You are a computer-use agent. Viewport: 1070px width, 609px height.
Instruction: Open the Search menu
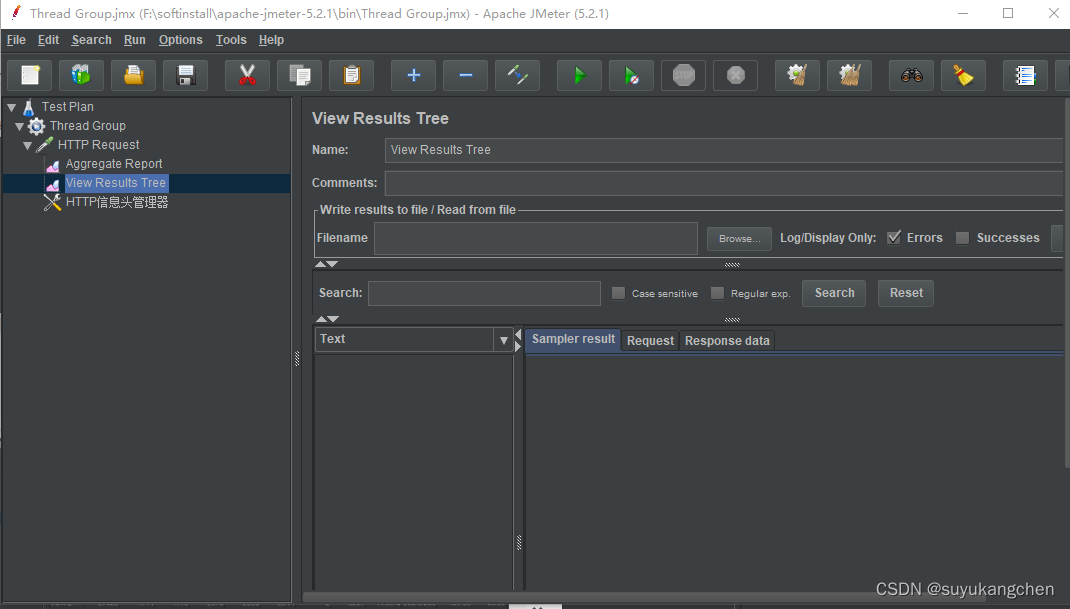91,40
